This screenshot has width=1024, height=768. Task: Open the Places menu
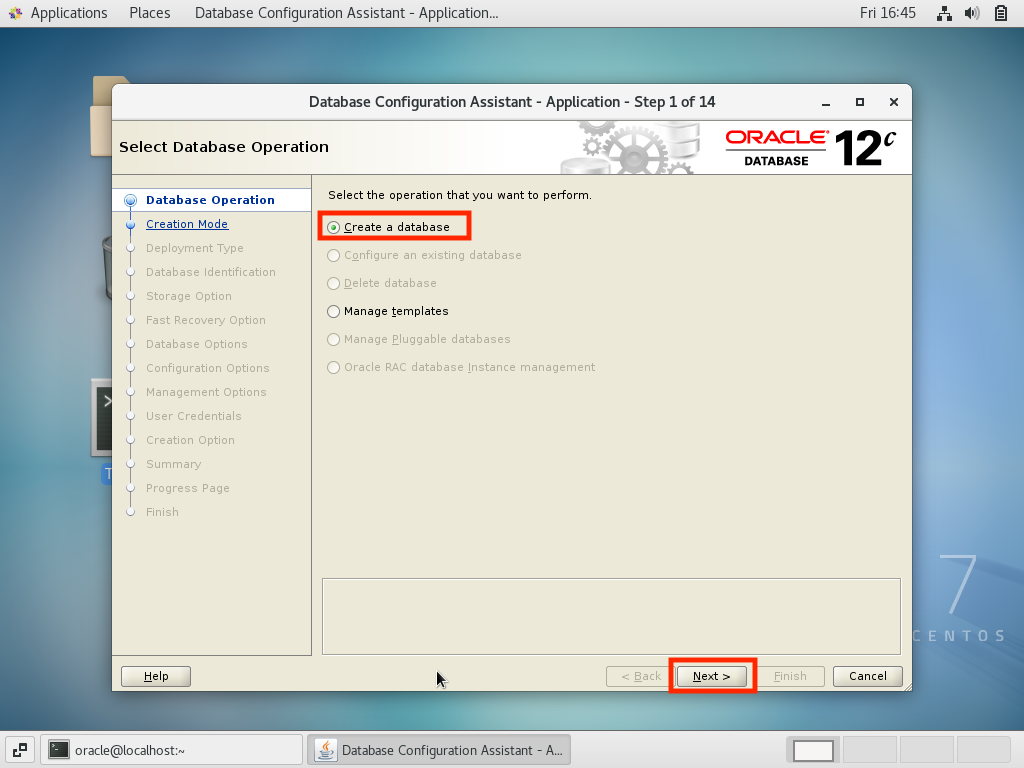click(150, 13)
